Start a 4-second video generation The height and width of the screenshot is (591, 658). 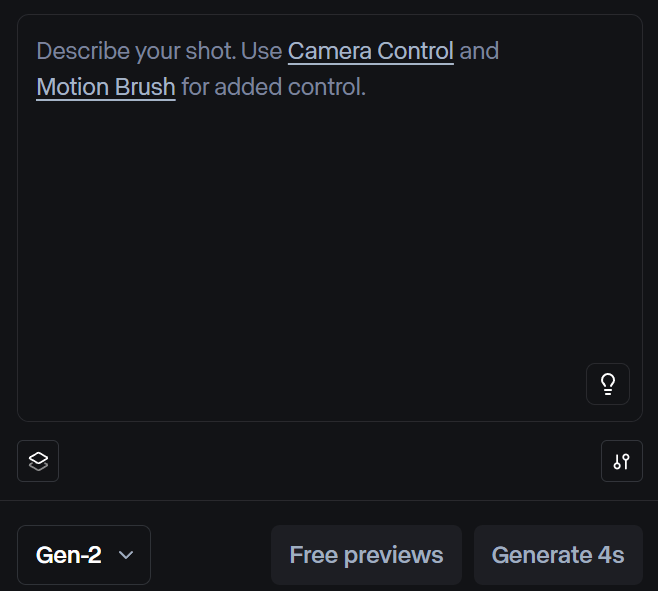click(558, 555)
